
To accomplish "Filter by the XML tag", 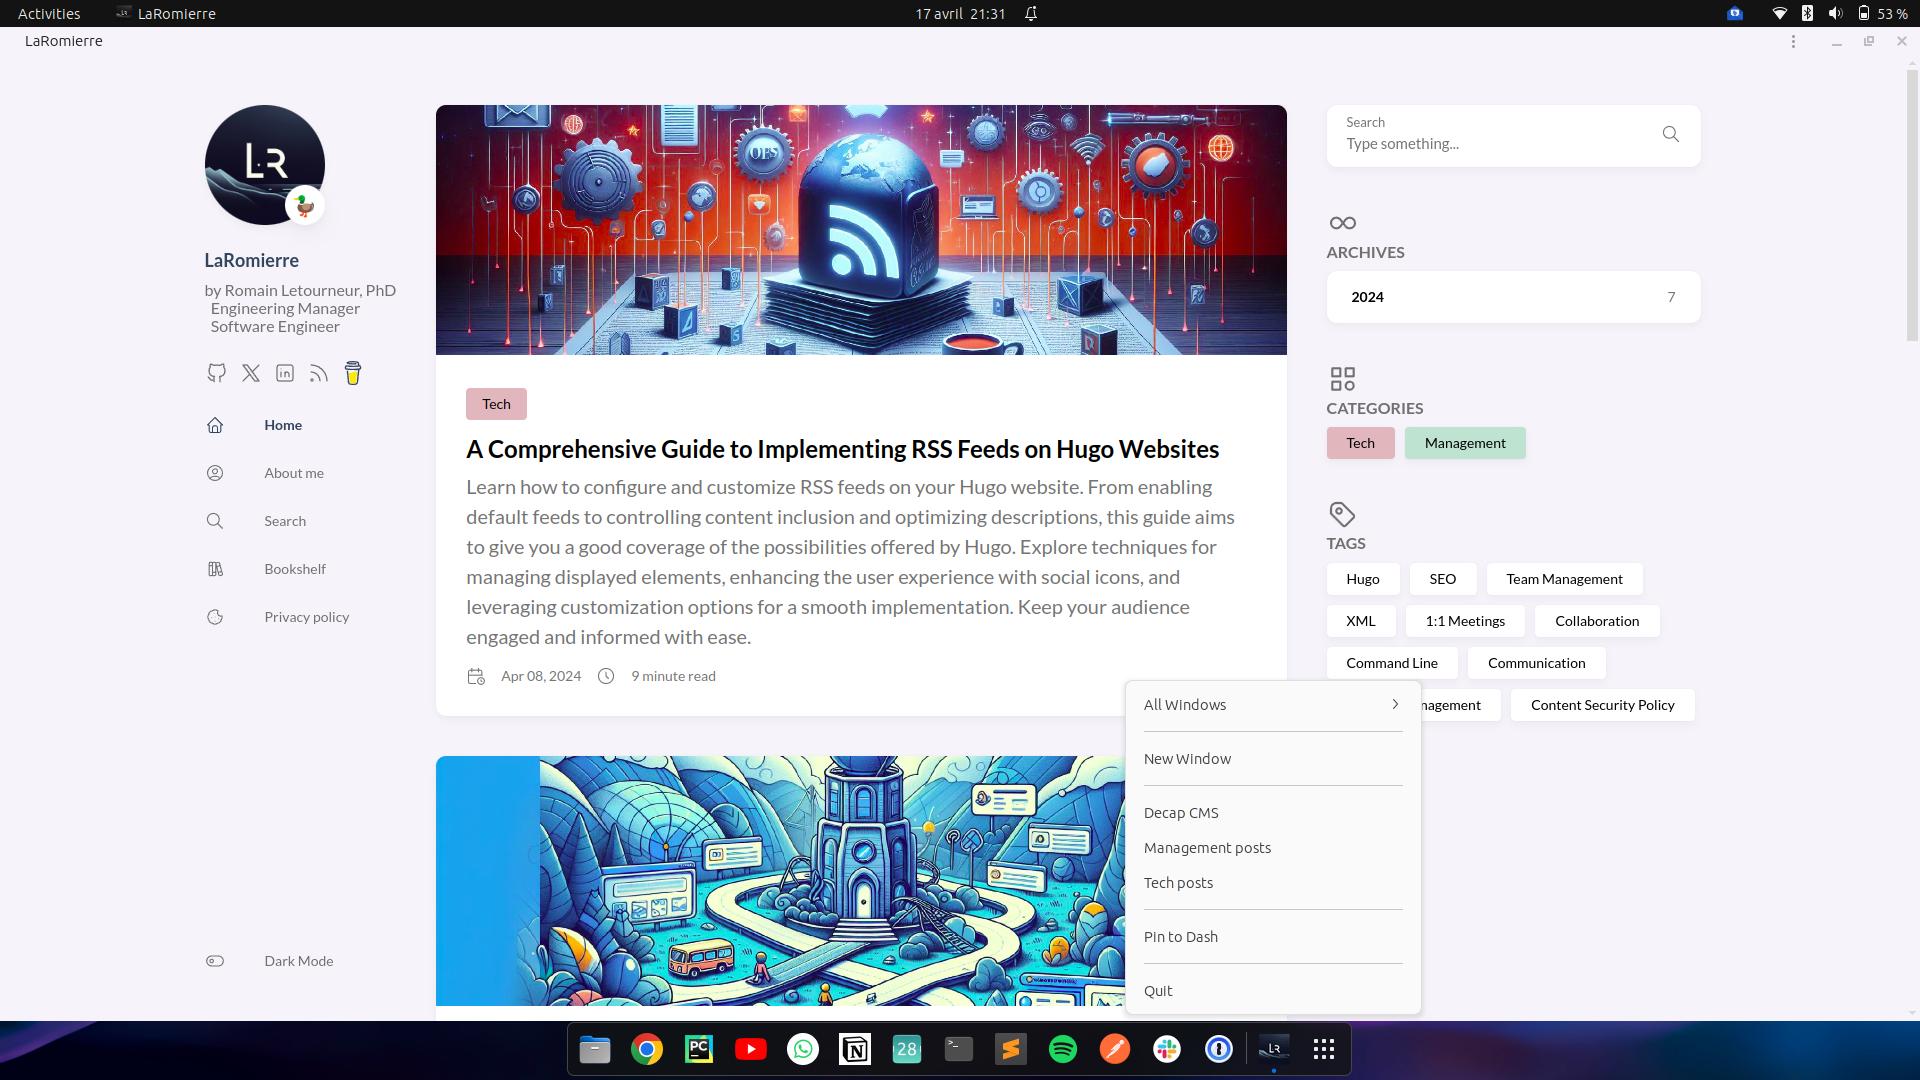I will pos(1360,621).
